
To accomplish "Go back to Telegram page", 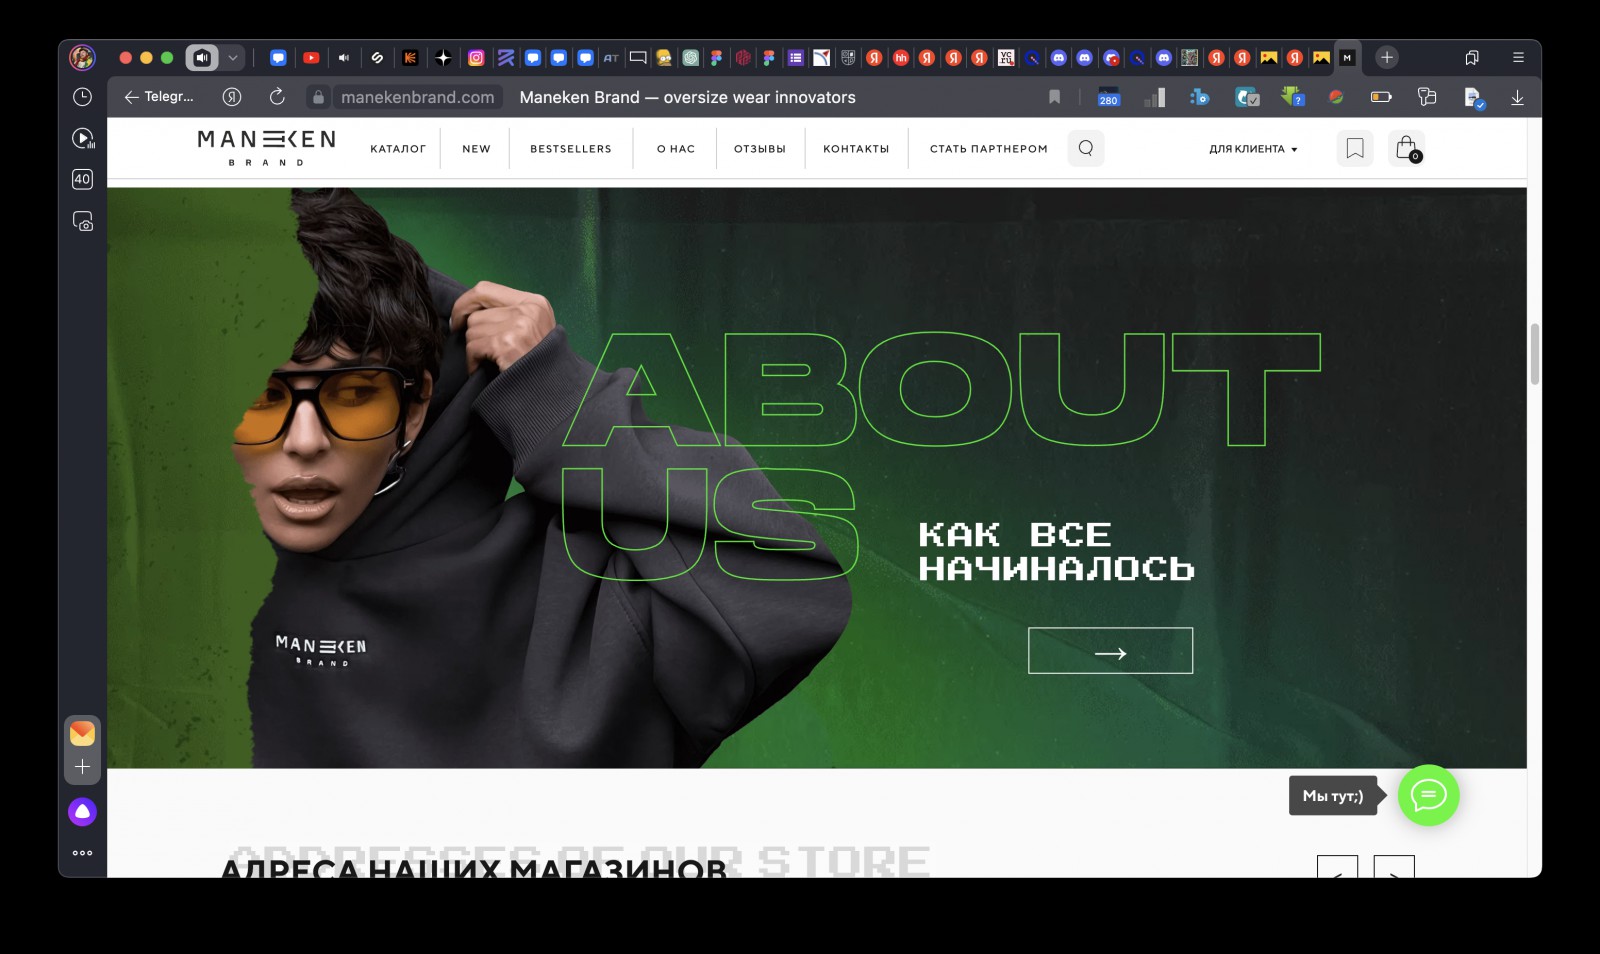I will [x=159, y=97].
